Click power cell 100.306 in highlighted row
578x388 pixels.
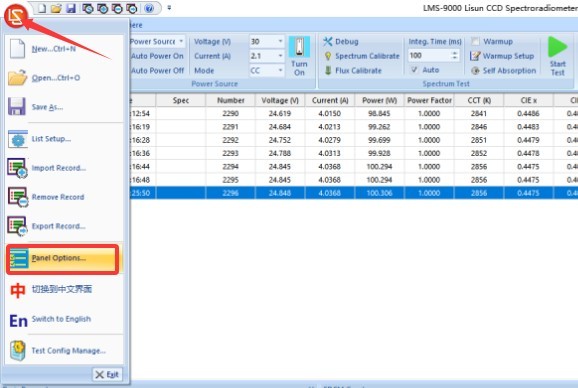[379, 193]
